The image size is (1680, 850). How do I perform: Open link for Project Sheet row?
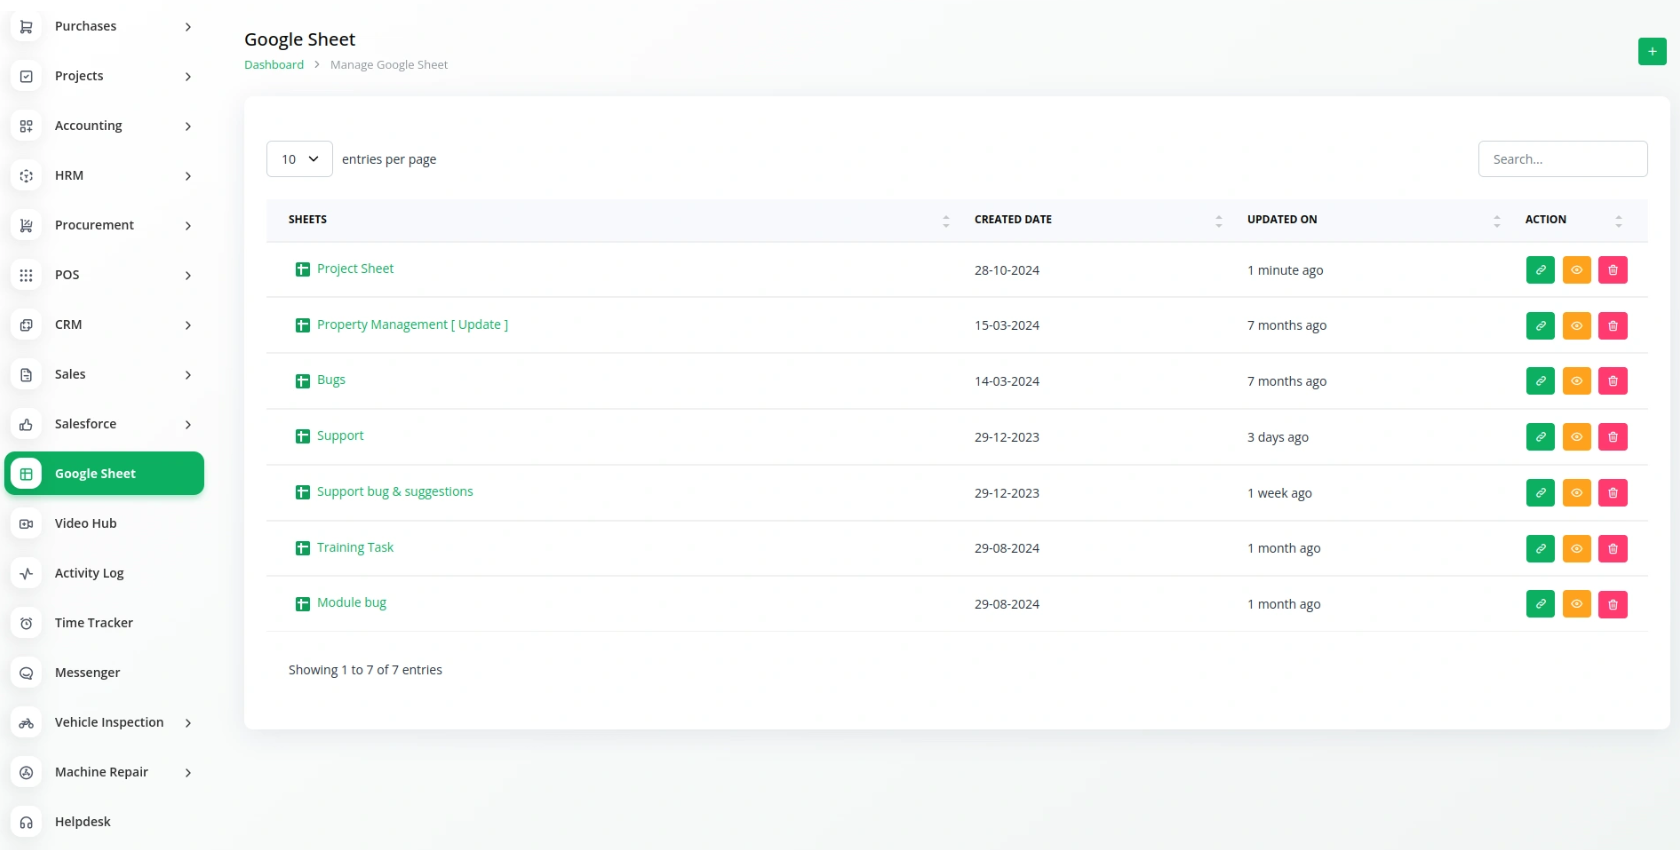(x=1540, y=270)
